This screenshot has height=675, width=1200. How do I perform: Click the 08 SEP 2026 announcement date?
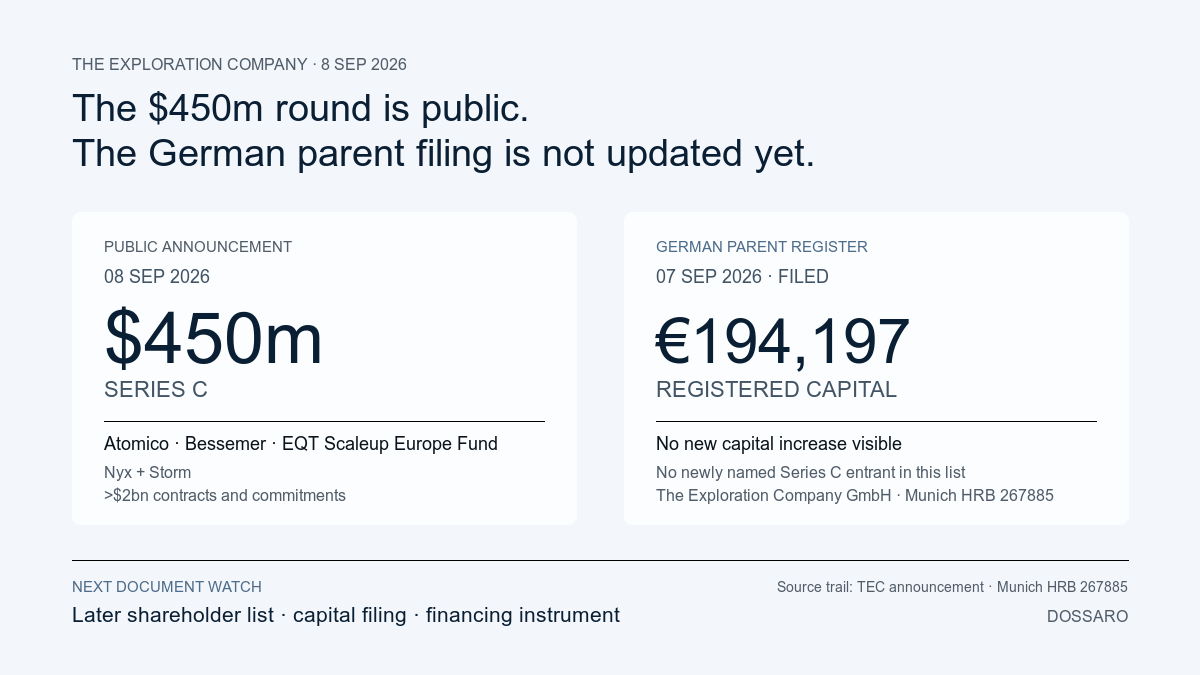pos(157,277)
